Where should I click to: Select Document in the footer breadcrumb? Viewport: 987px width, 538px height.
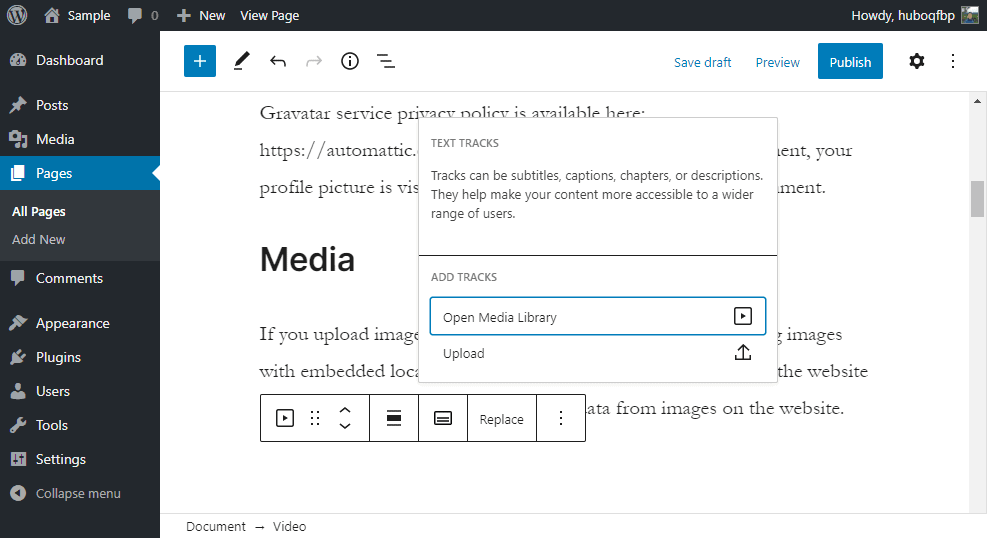(215, 526)
